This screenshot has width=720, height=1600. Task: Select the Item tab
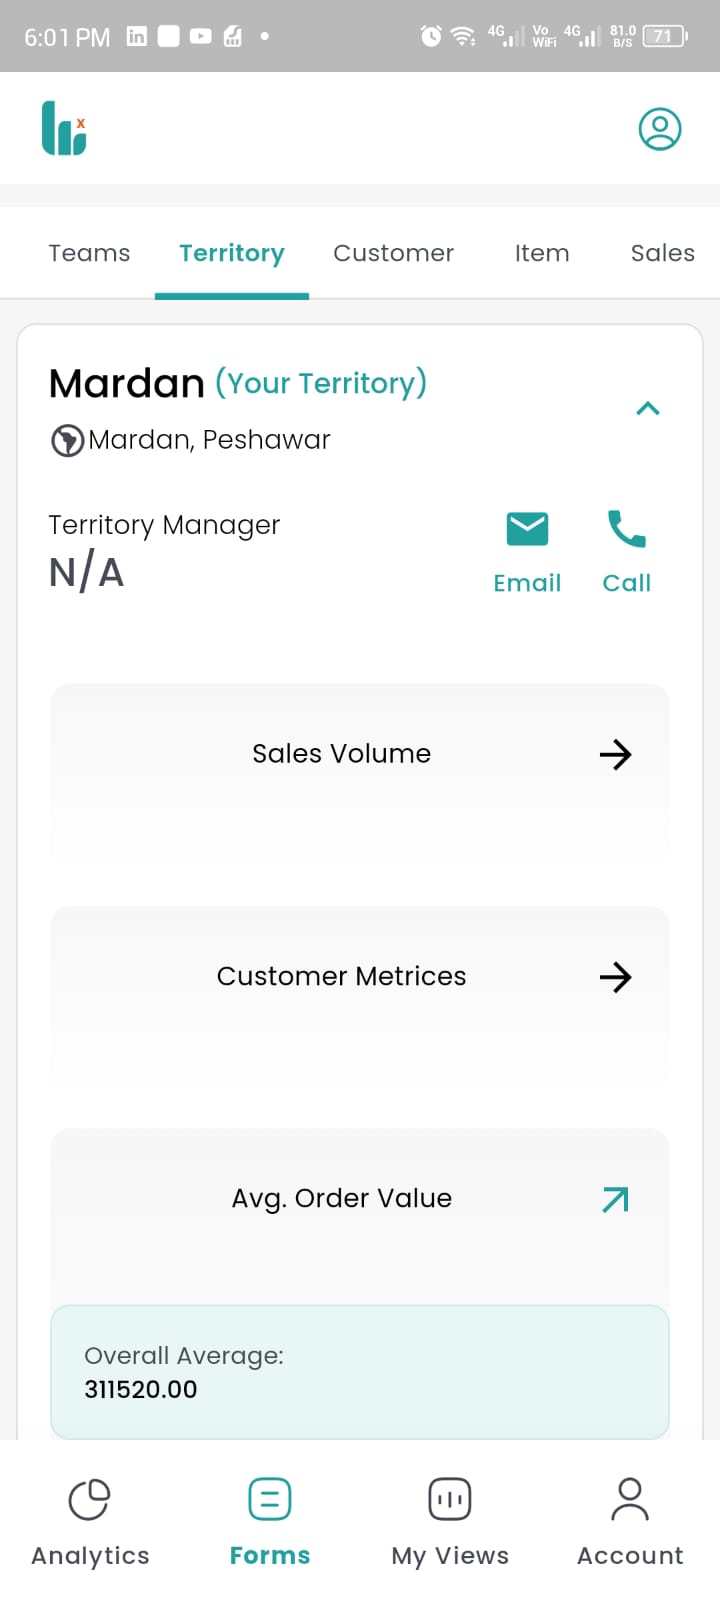(x=542, y=253)
